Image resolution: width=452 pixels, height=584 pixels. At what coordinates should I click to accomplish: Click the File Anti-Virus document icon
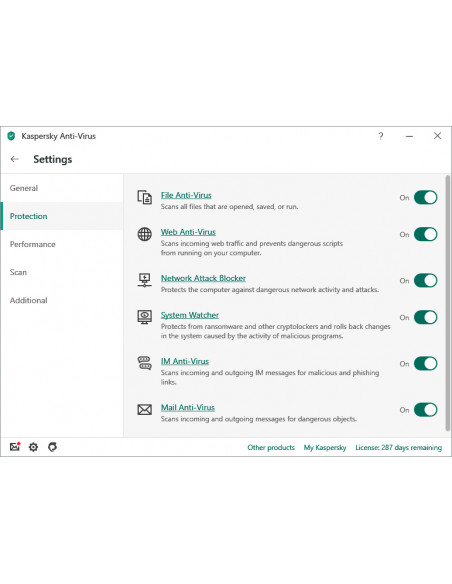point(144,197)
